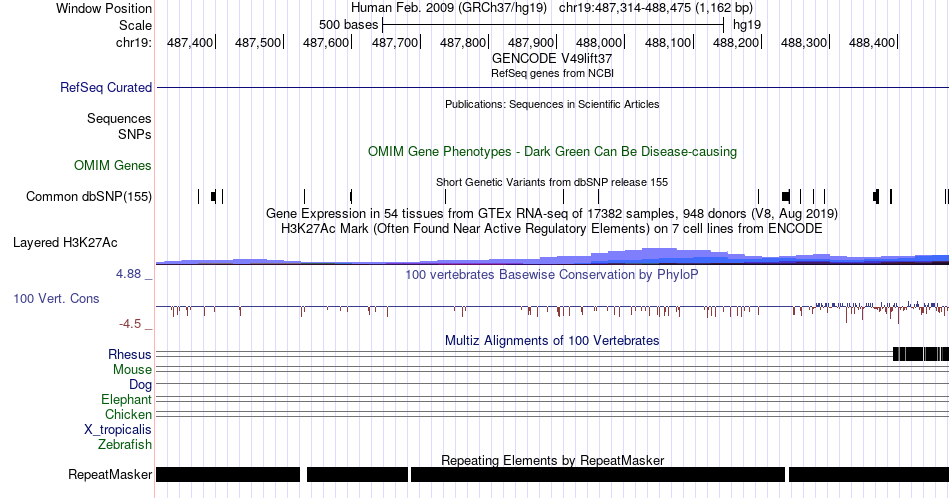Viewport: 950px width, 498px height.
Task: Click 'Publications: Sequences in Scientific Articles' title
Action: 552,104
